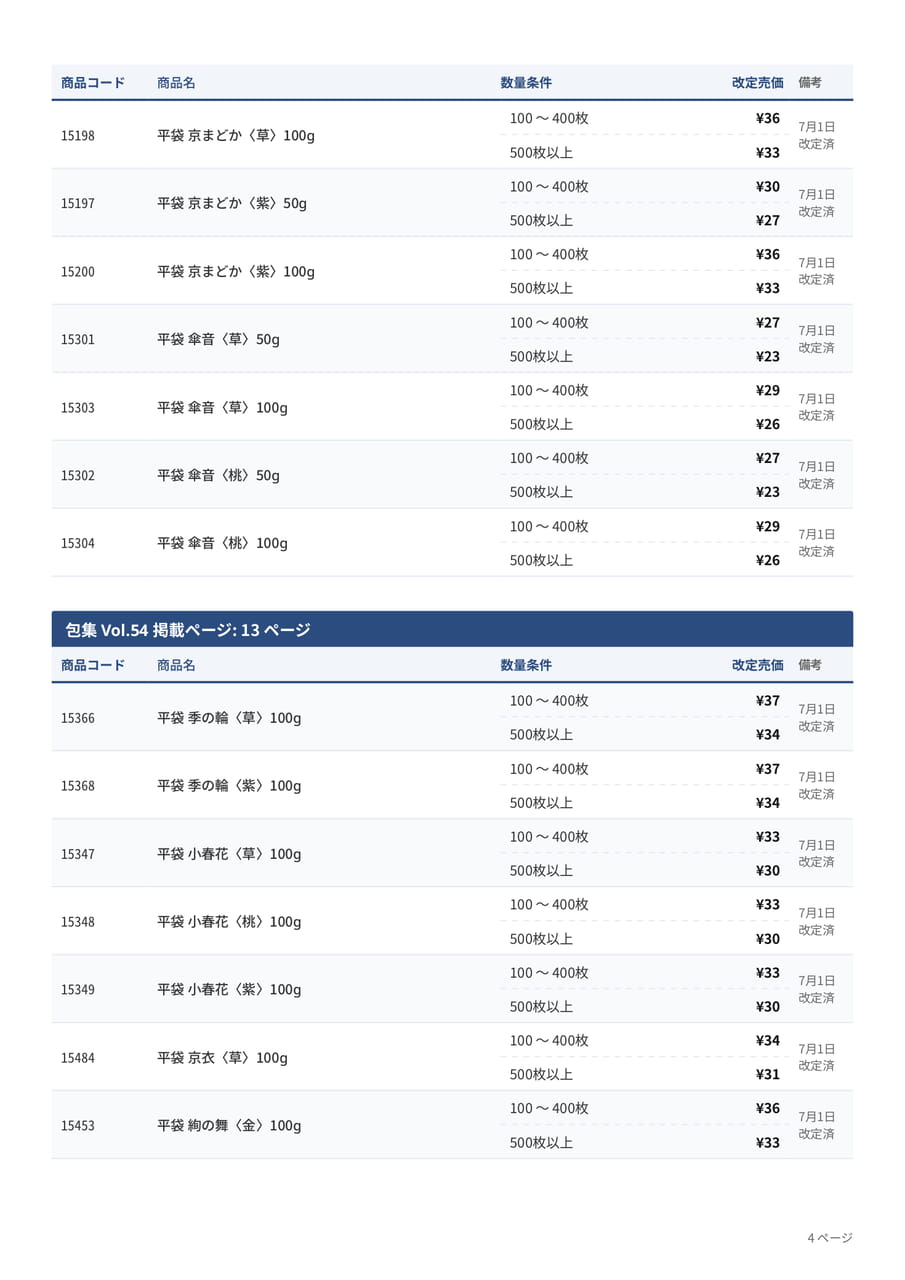Select product code 15200
905x1280 pixels.
(78, 271)
